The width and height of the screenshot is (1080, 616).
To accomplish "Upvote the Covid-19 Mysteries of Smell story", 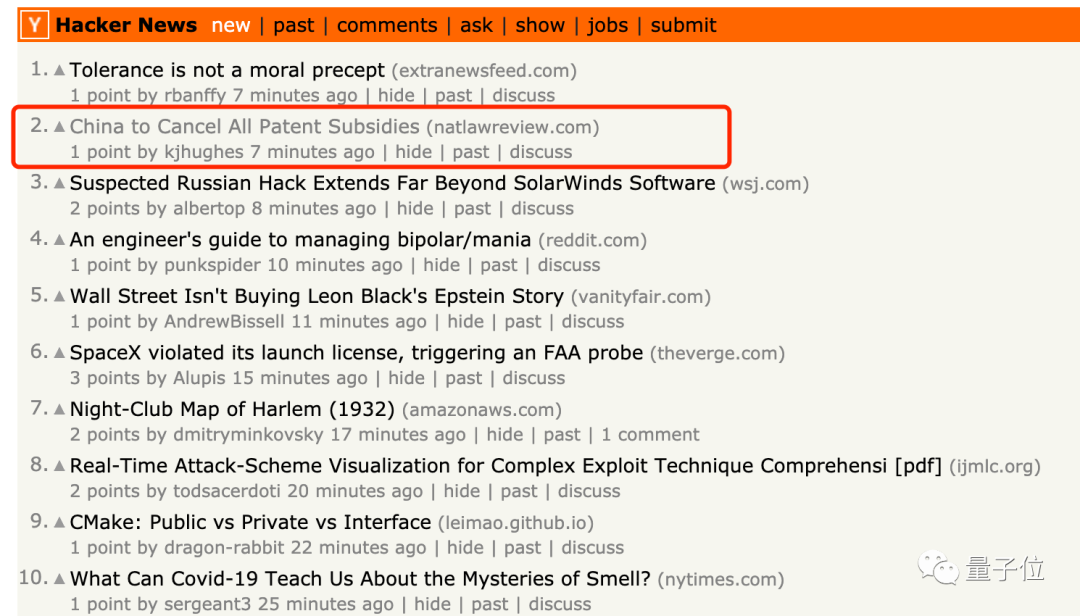I will [59, 578].
